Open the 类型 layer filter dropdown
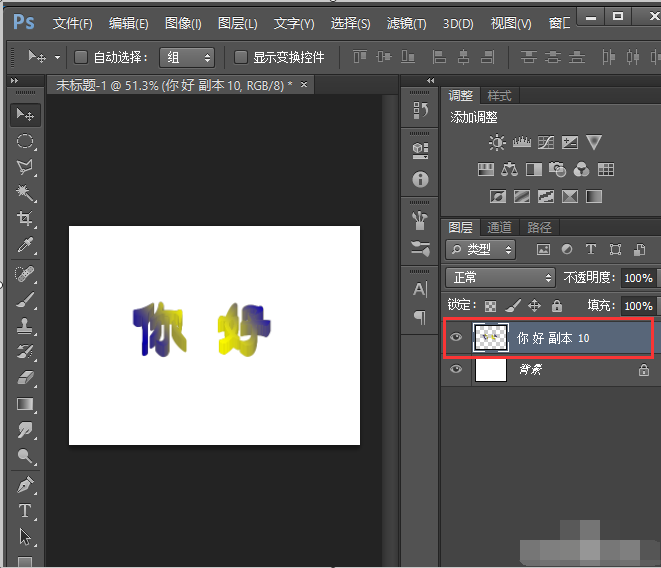661x568 pixels. 481,249
